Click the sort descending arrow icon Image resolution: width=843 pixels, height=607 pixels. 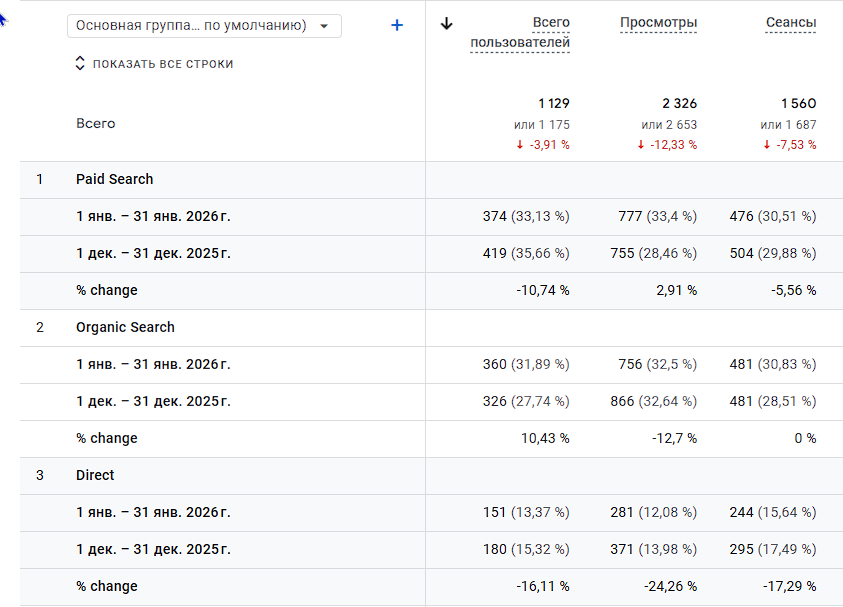click(x=447, y=24)
